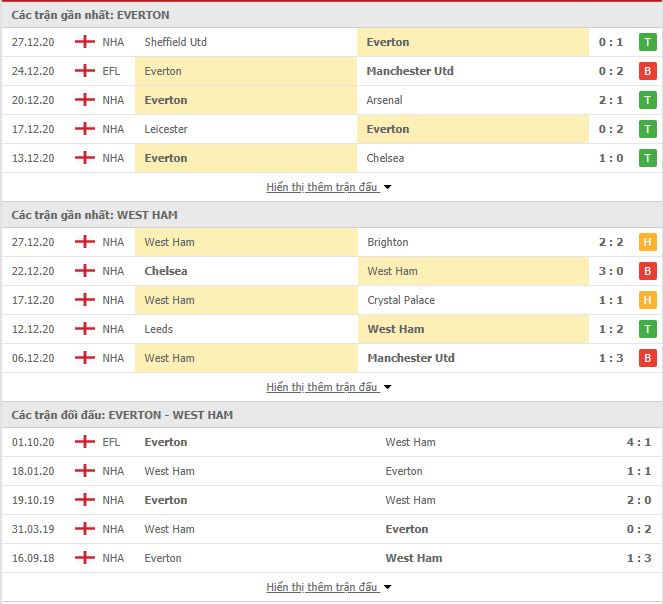This screenshot has height=604, width=663.
Task: Click England flag icon on 16.09.18 match row
Action: click(85, 558)
